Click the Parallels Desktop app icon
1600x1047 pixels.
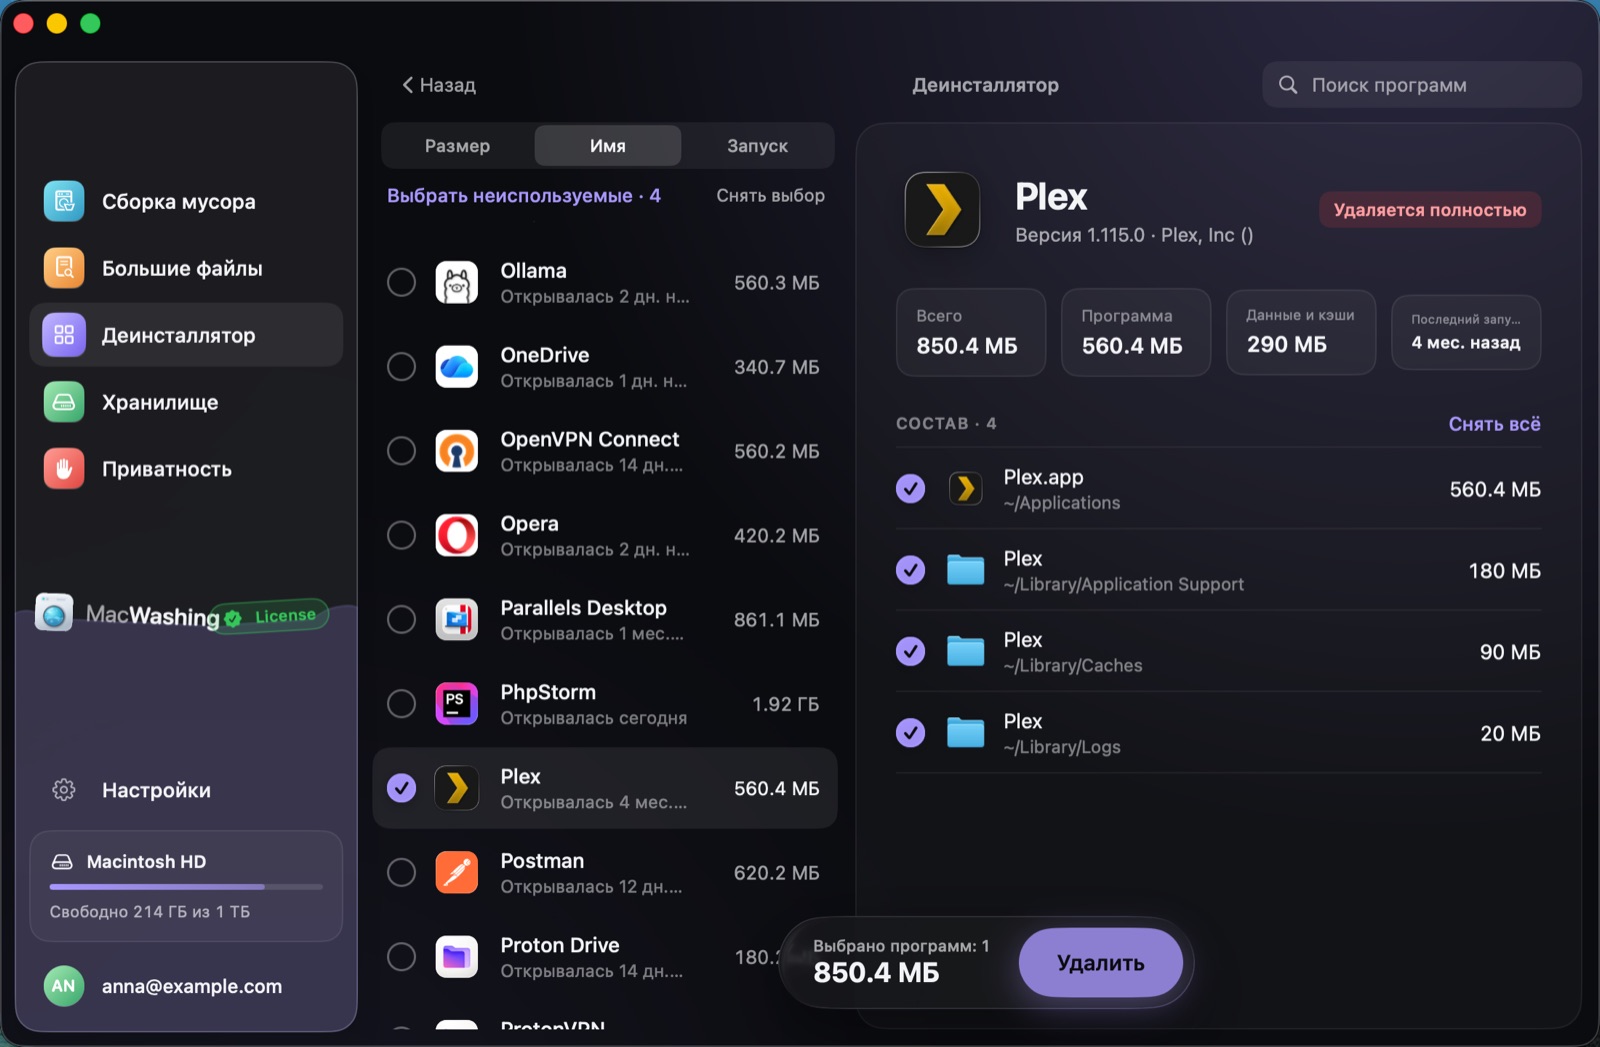pyautogui.click(x=457, y=620)
